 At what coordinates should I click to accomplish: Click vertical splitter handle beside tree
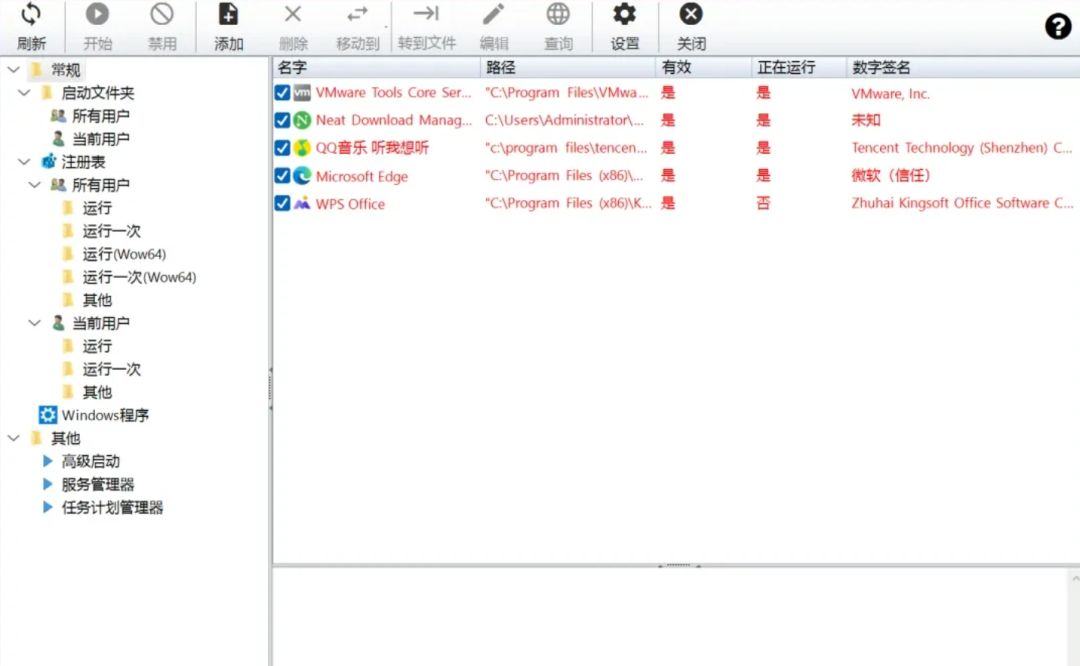[x=270, y=389]
